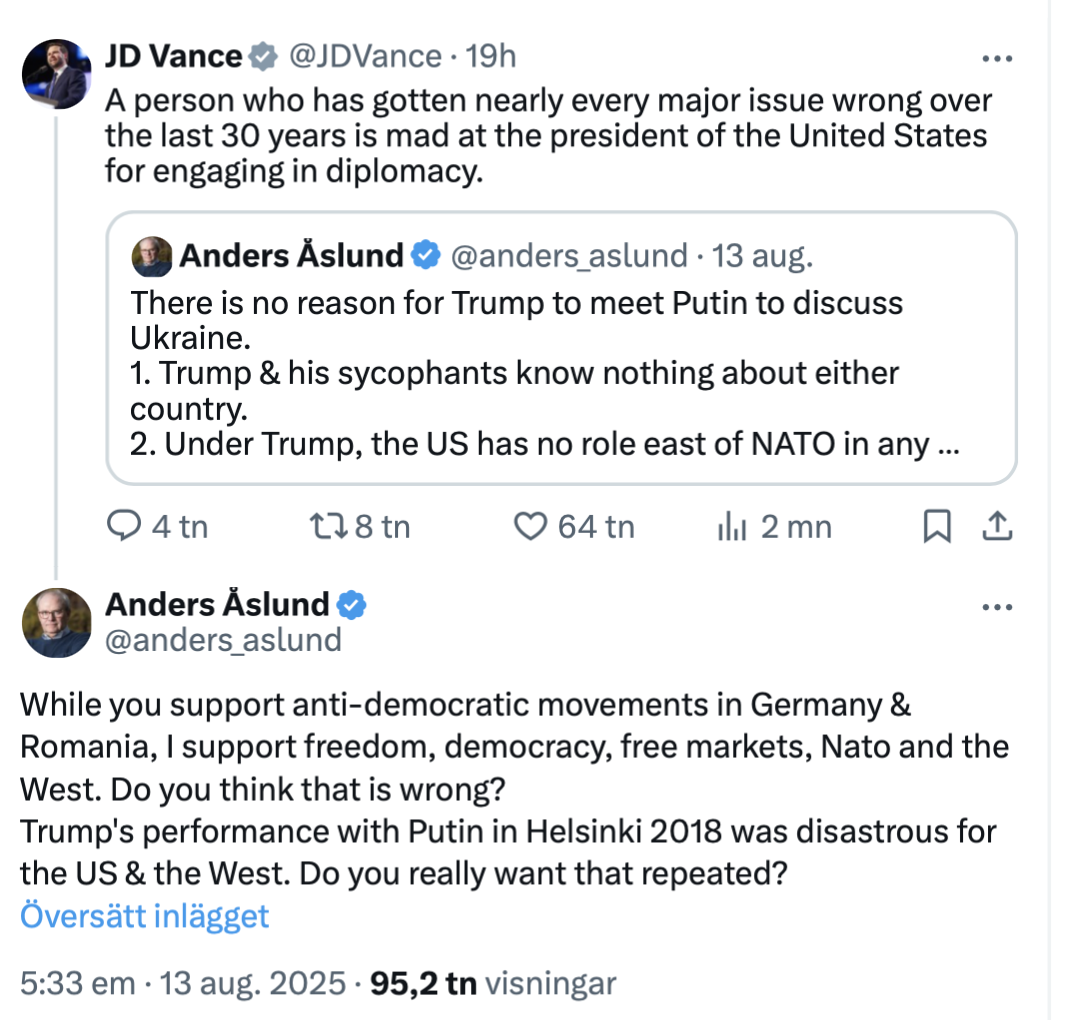
Task: Click the 19h timestamp on Vance's post
Action: pyautogui.click(x=490, y=56)
